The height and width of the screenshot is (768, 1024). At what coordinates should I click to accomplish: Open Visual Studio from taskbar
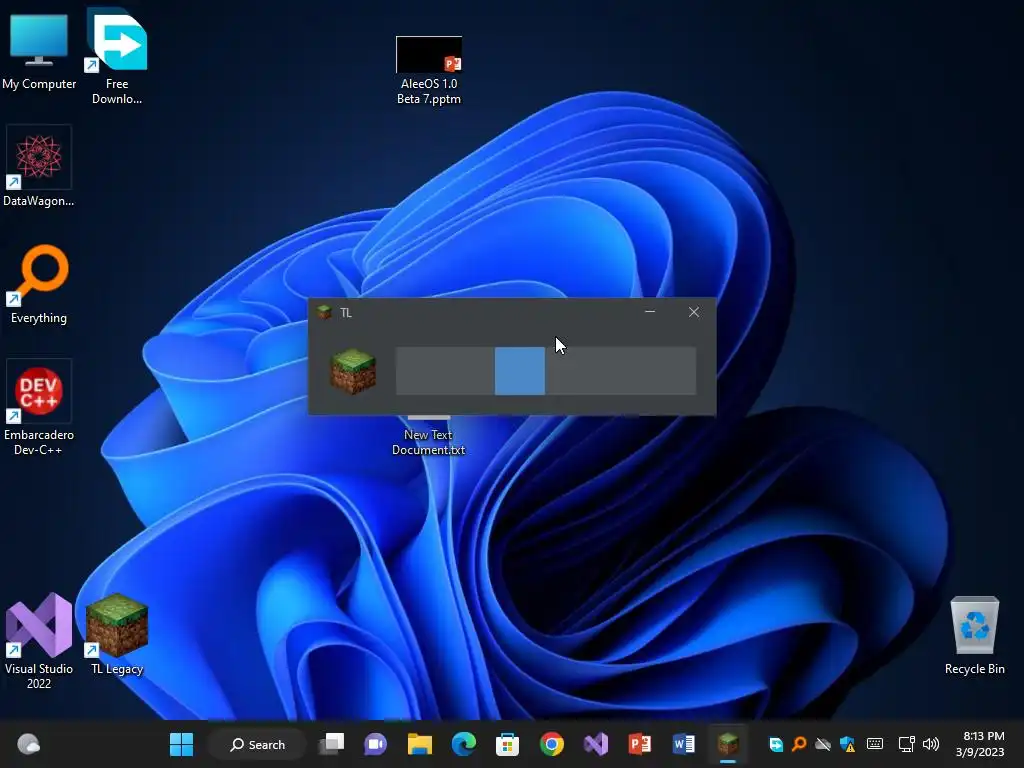pyautogui.click(x=596, y=744)
